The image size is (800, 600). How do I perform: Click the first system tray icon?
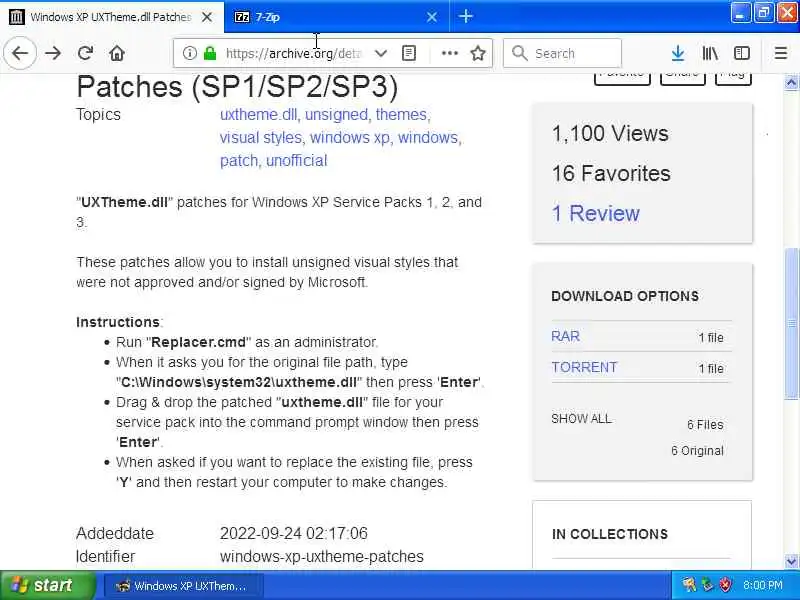point(689,585)
